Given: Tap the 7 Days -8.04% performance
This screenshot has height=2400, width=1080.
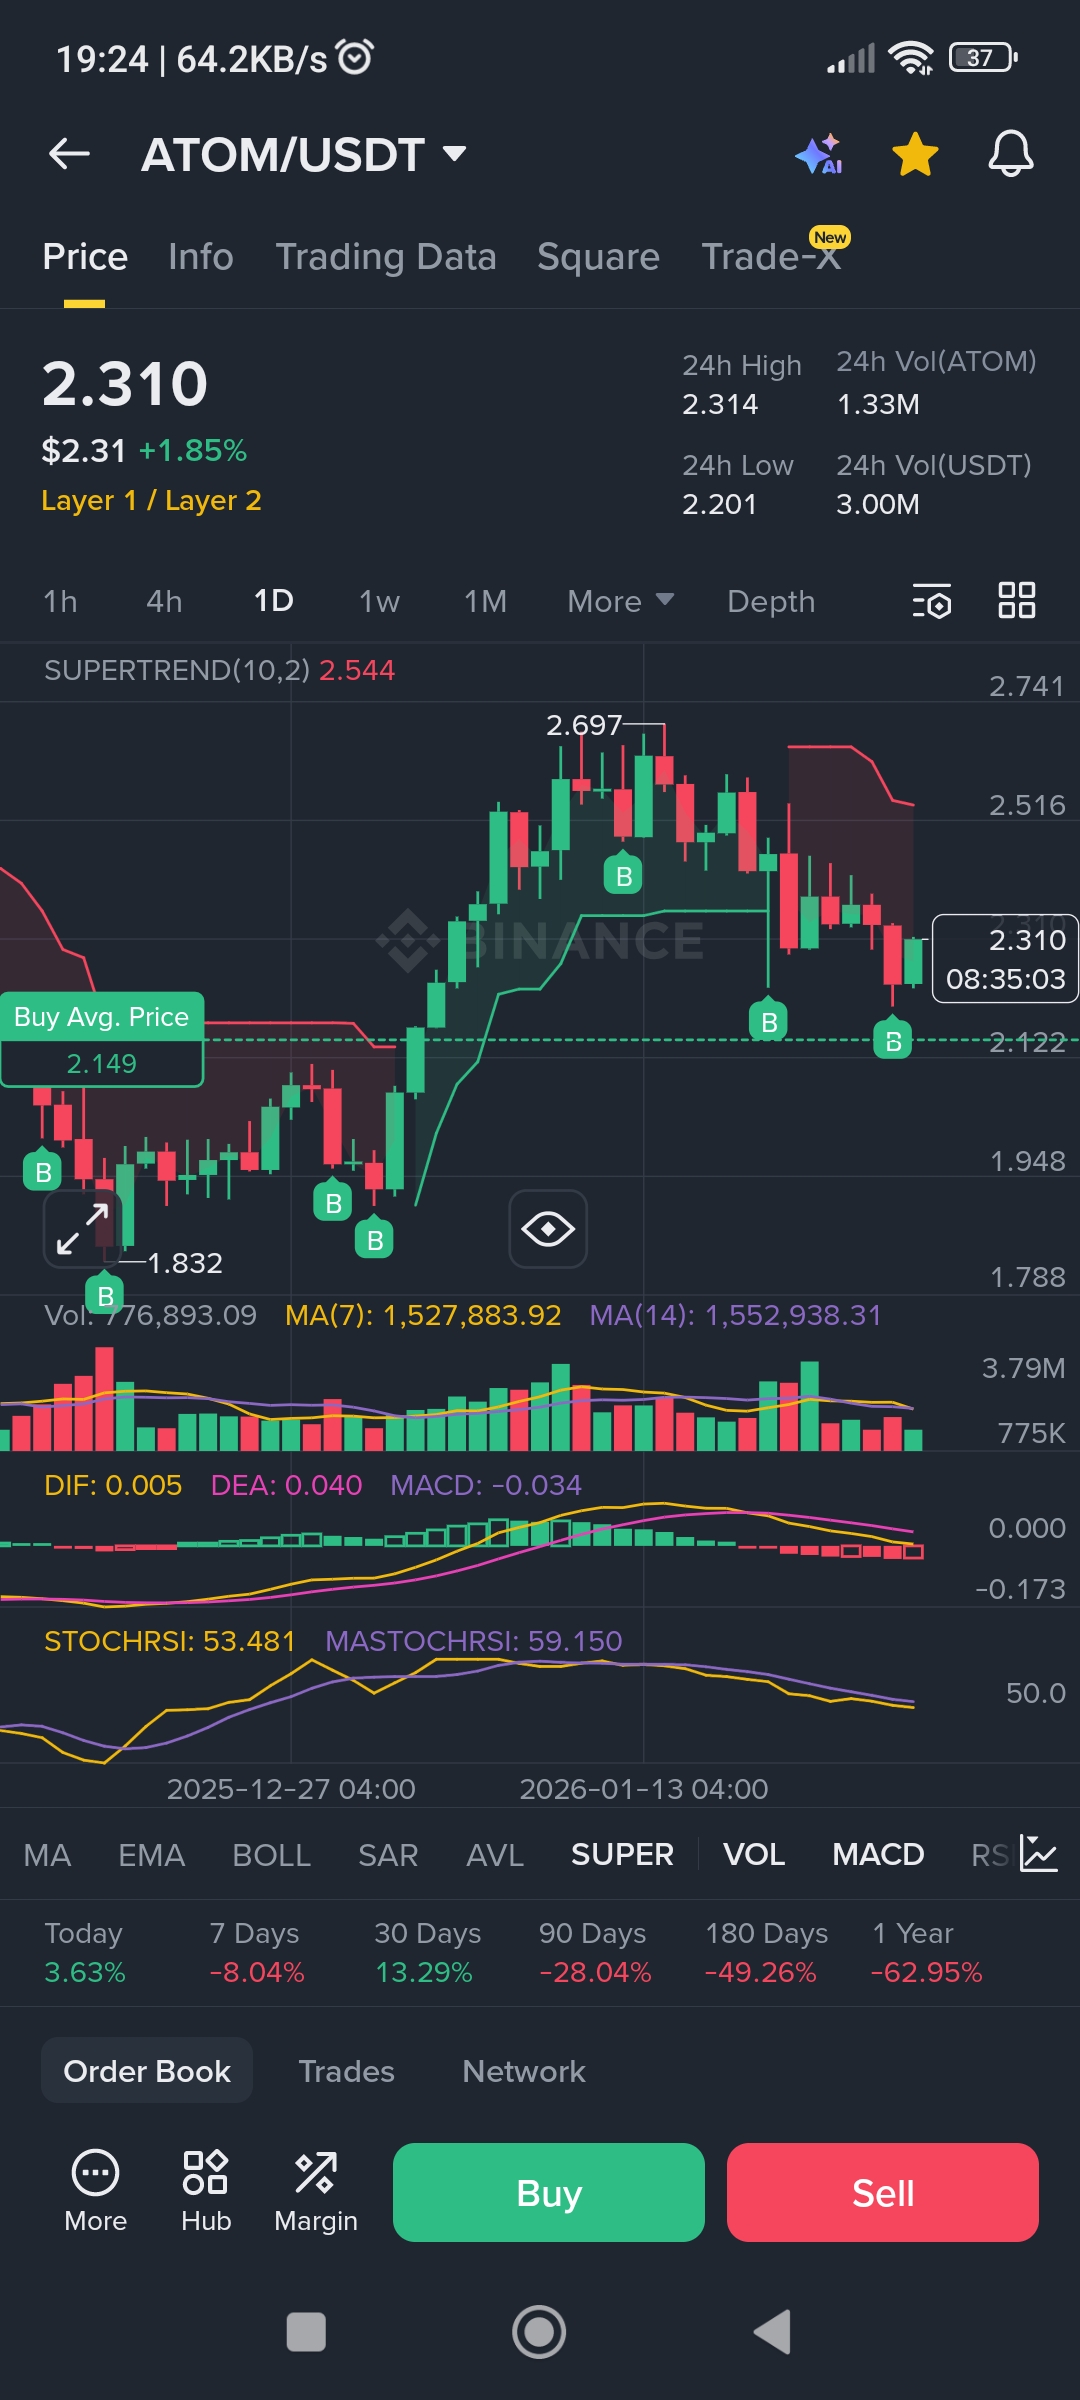Looking at the screenshot, I should tap(256, 1953).
